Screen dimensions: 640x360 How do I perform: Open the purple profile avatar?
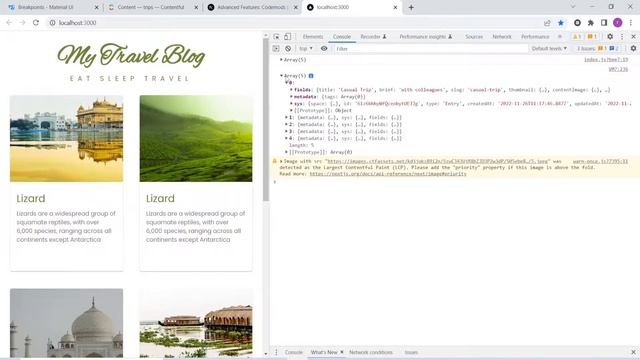coord(618,23)
